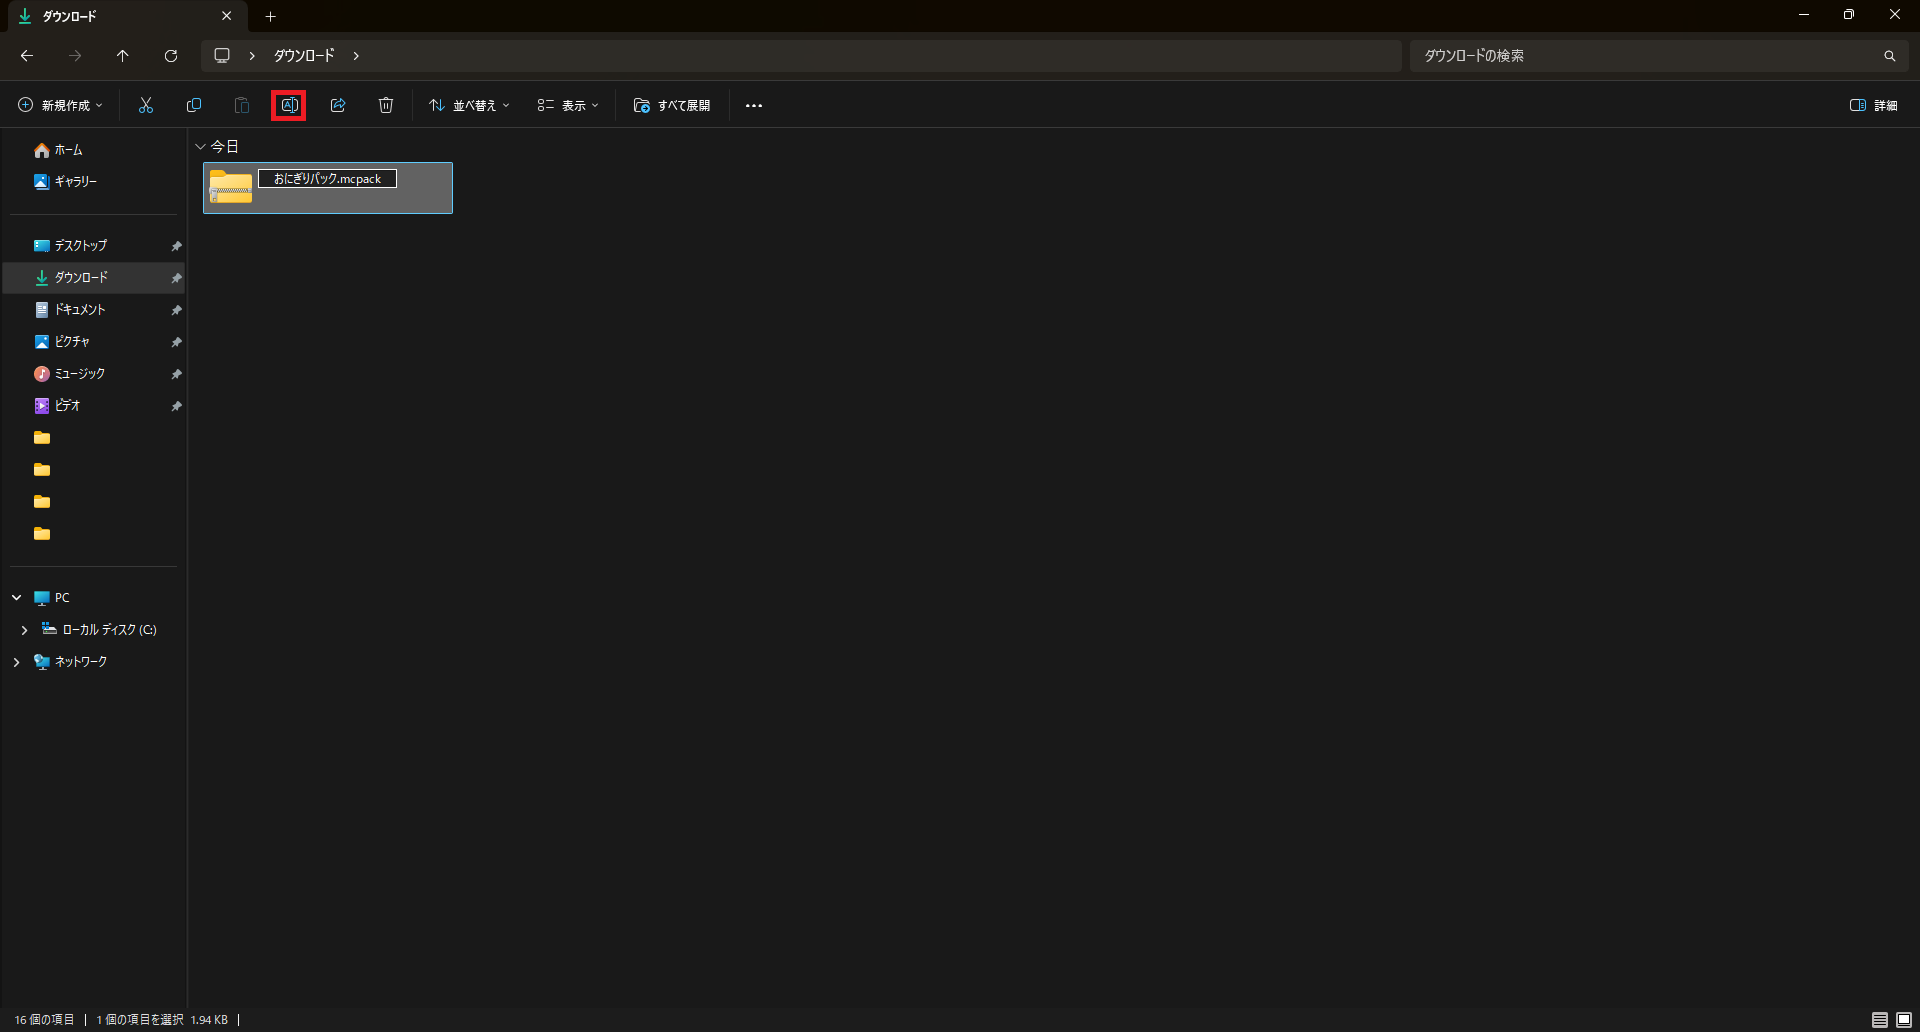Click the Delete trash icon
Image resolution: width=1920 pixels, height=1032 pixels.
tap(386, 105)
